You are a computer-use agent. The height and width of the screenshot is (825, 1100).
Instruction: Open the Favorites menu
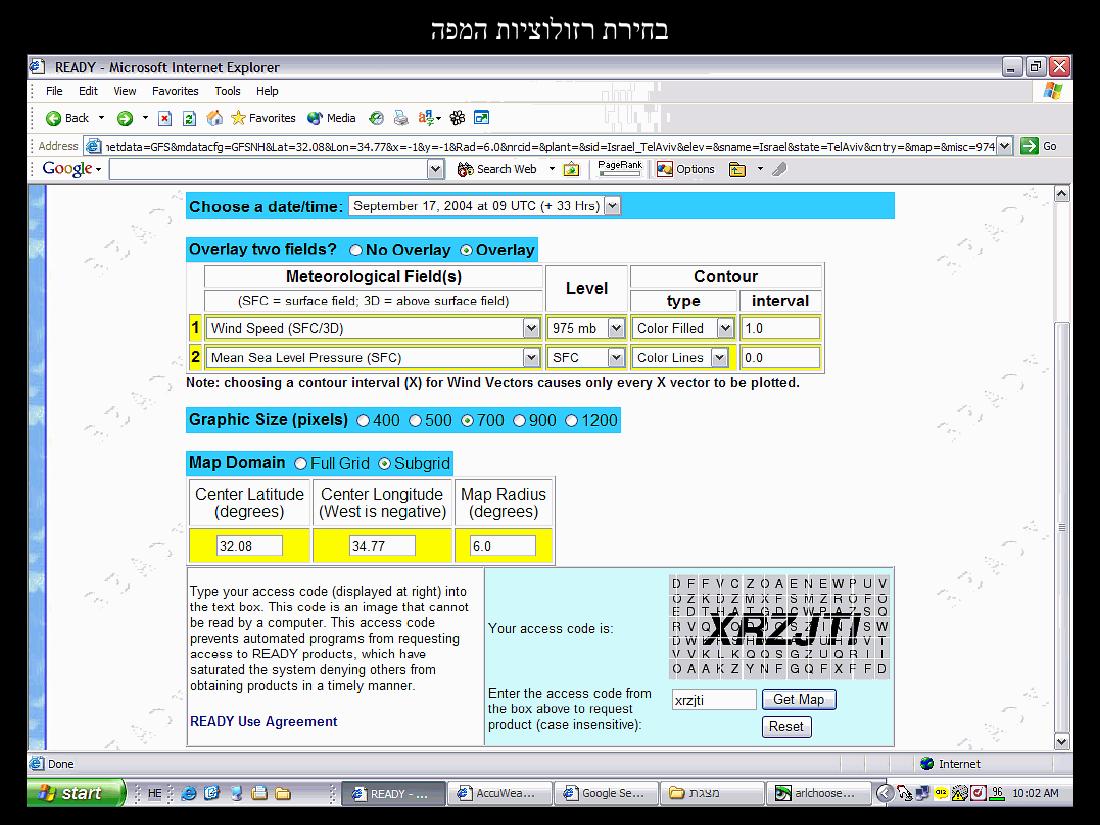[x=175, y=91]
